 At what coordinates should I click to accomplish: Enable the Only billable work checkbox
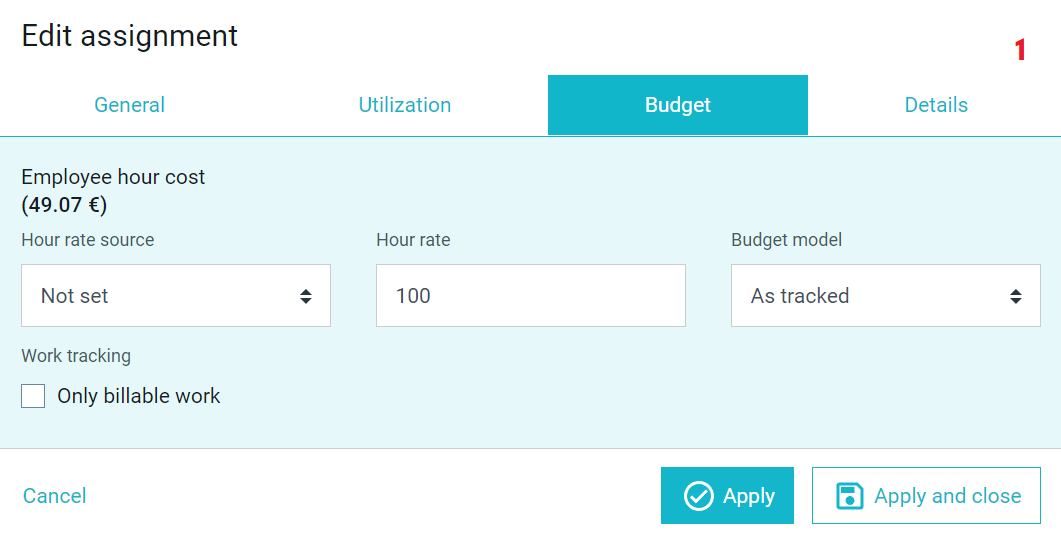click(x=33, y=396)
